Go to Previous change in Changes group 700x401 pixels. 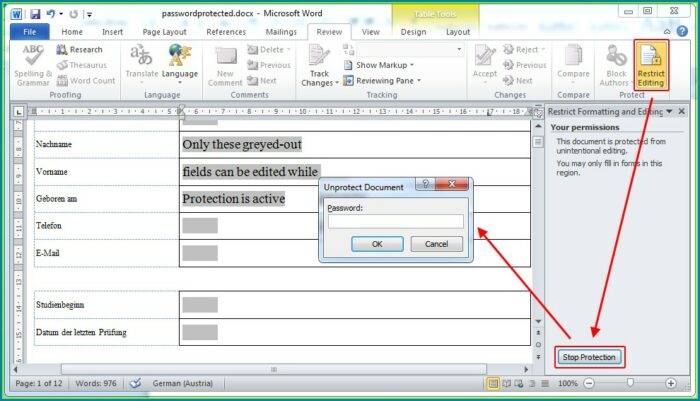coord(524,65)
